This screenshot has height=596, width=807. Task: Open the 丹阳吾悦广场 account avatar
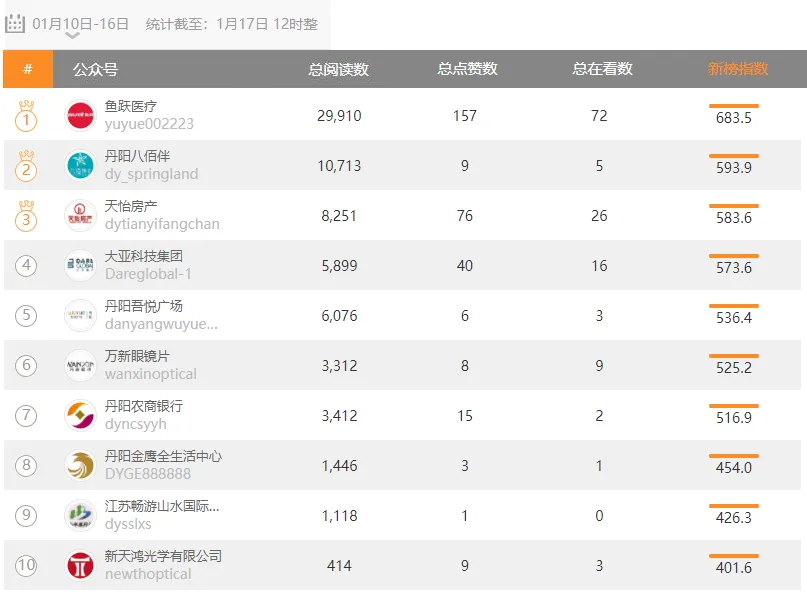[80, 315]
